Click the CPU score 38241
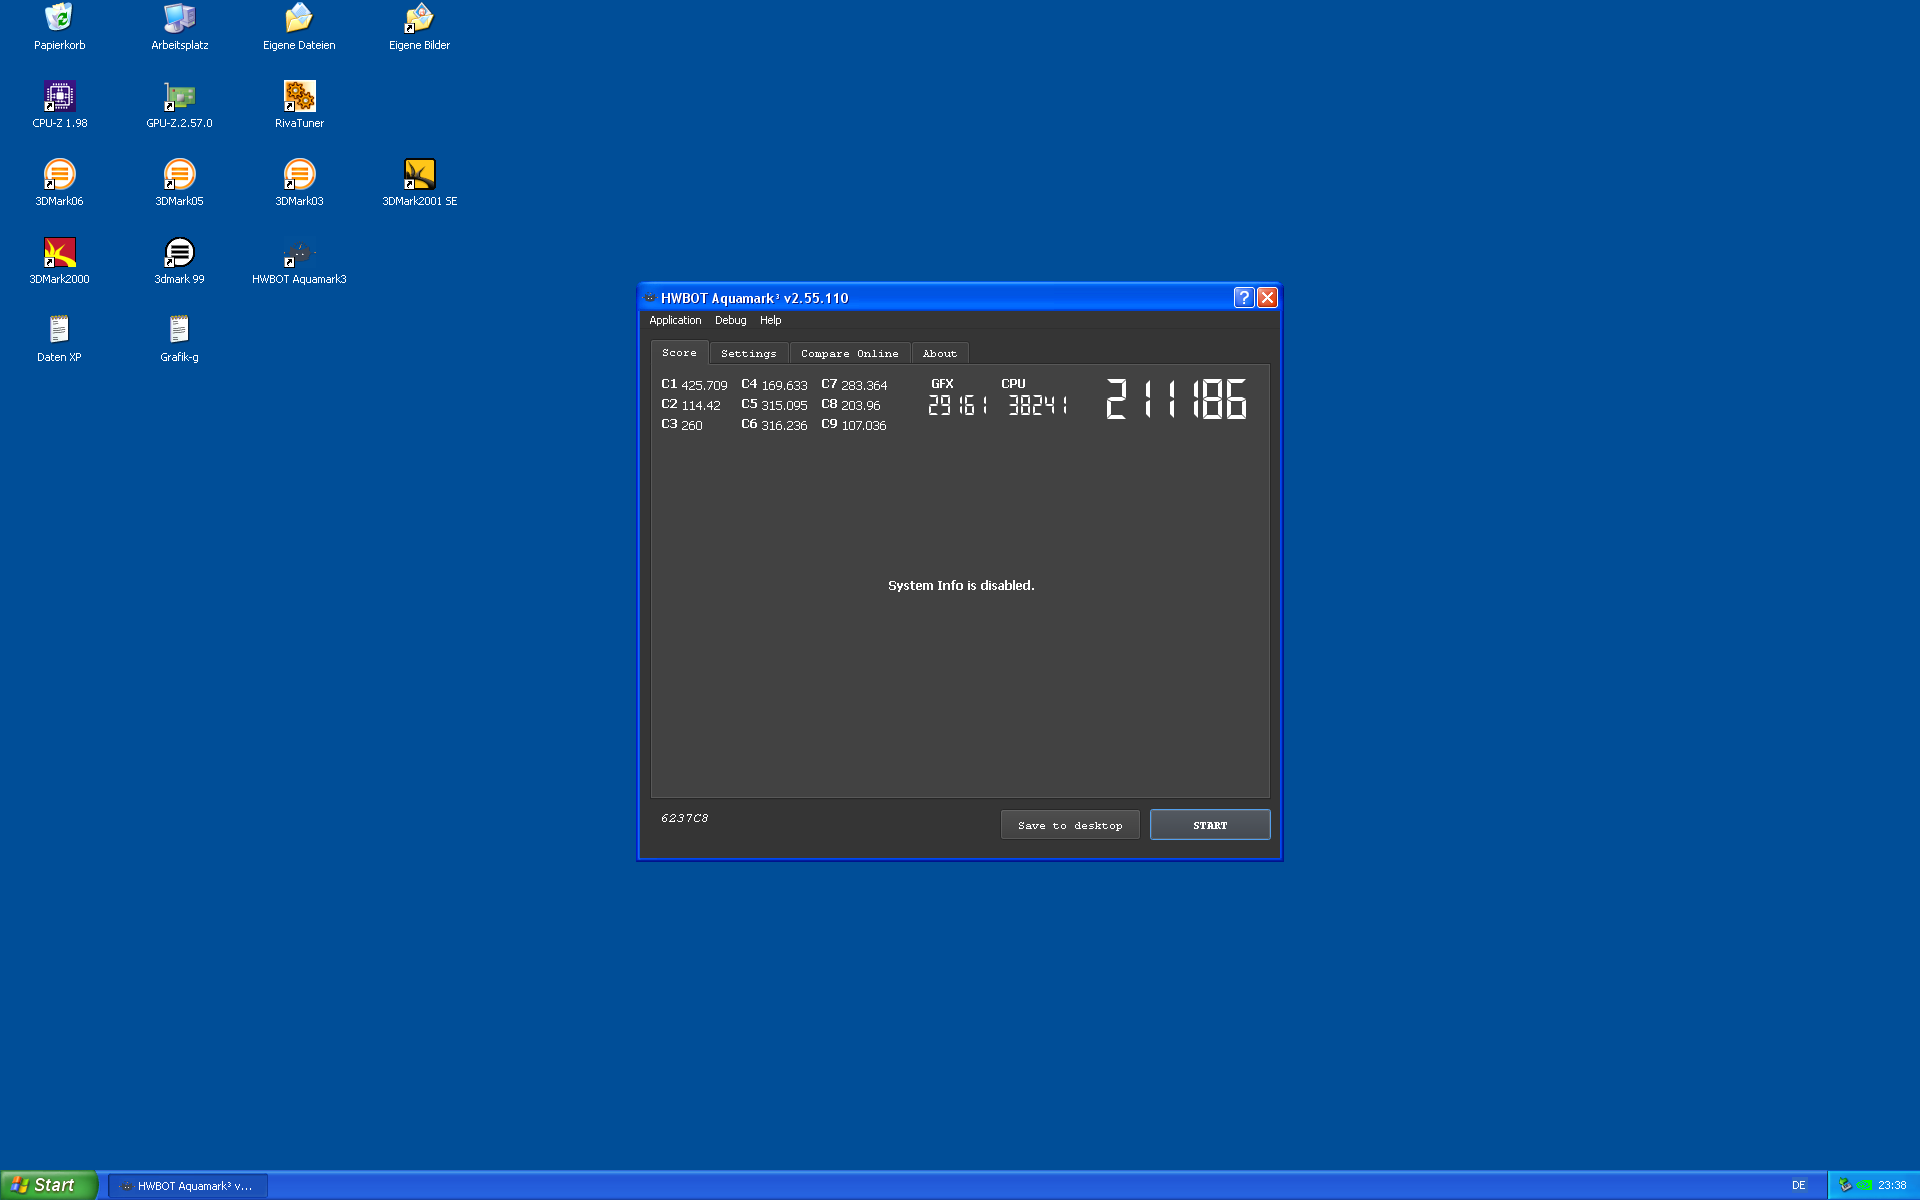This screenshot has width=1920, height=1200. [x=1037, y=405]
